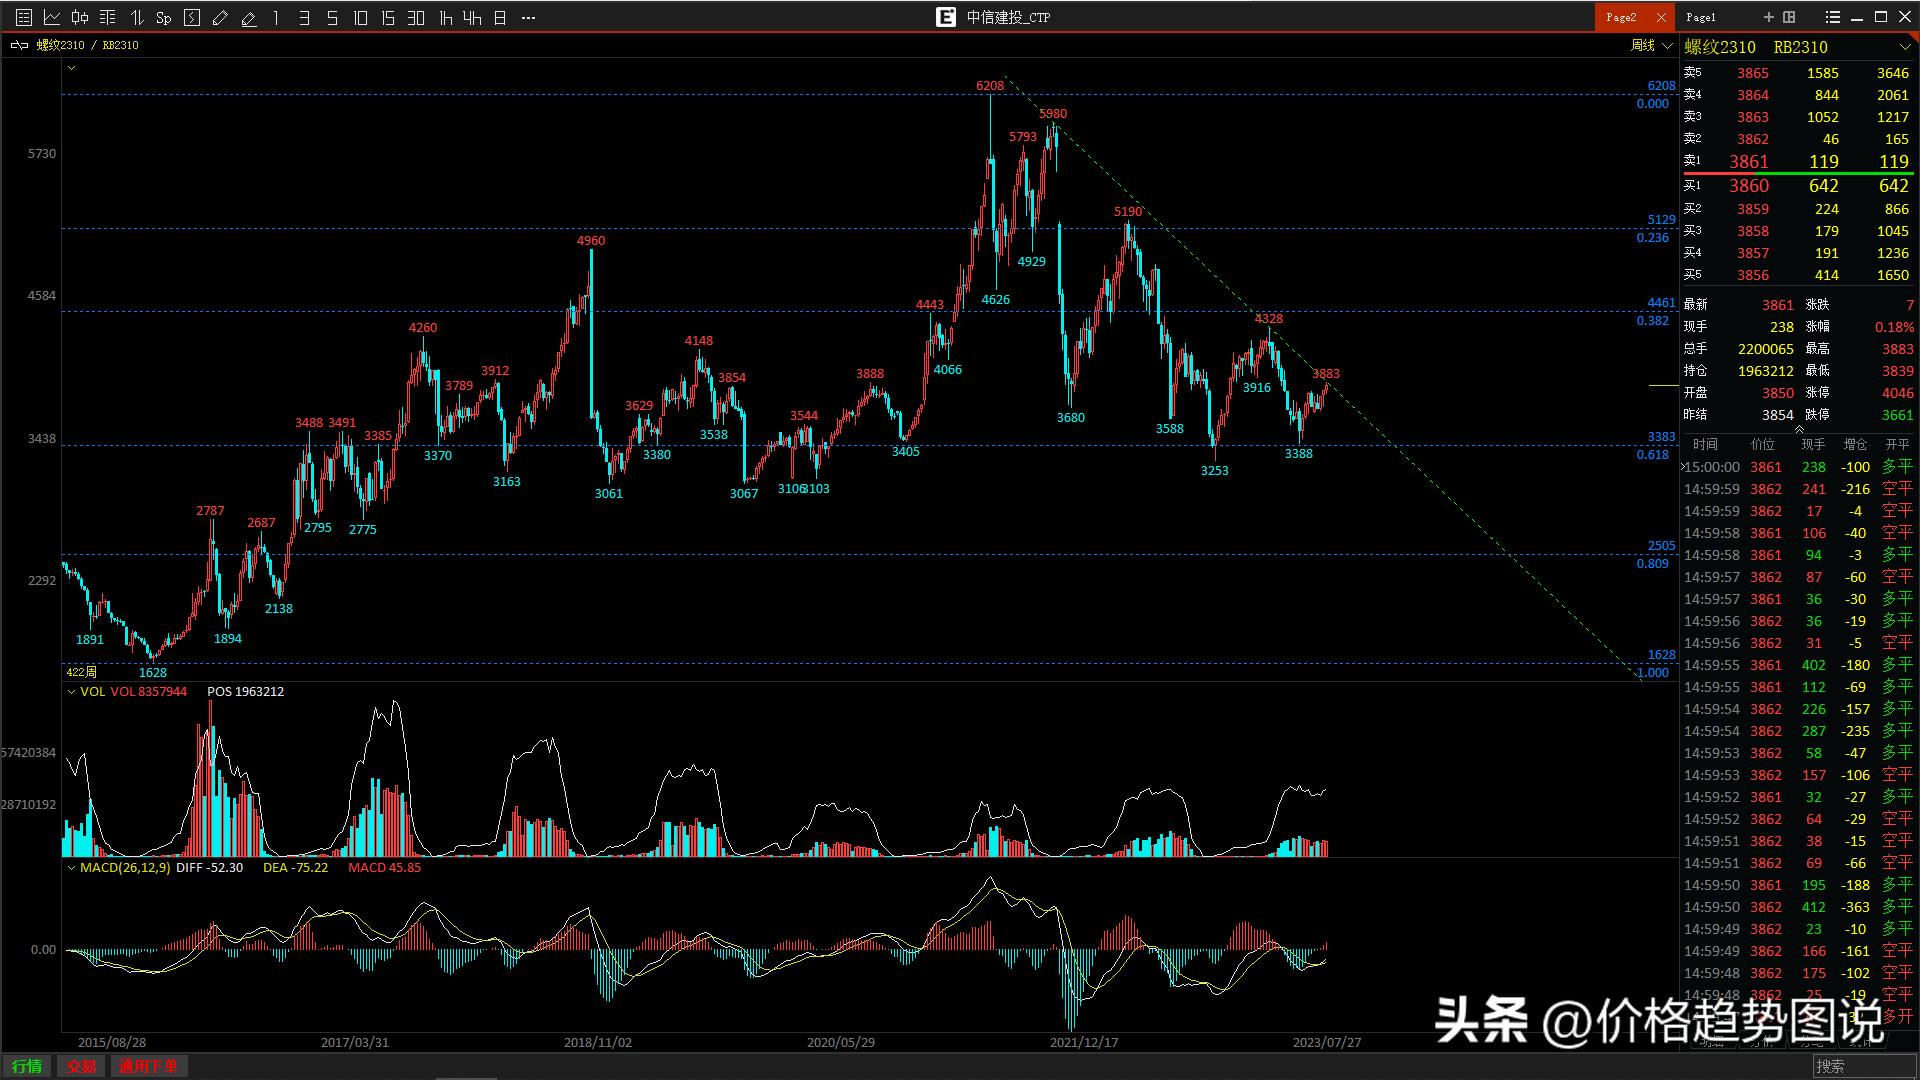Open the quote list table icon
Image resolution: width=1920 pixels, height=1080 pixels.
[24, 17]
